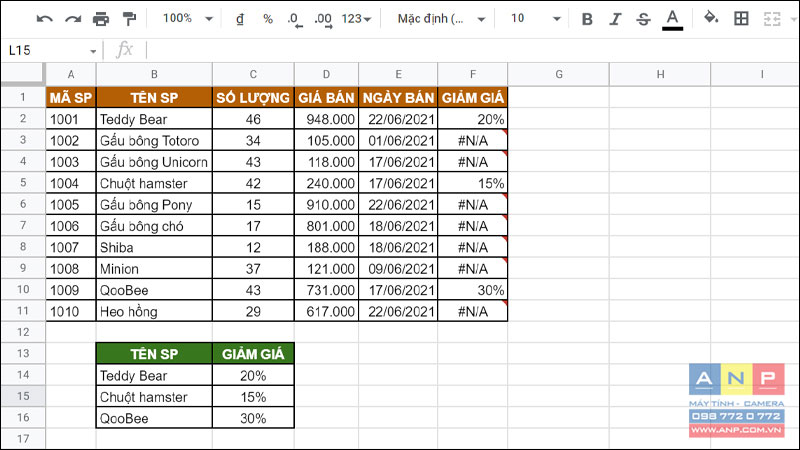Open the Name box dropdown arrow
Screen dimensions: 800x450
tap(93, 51)
